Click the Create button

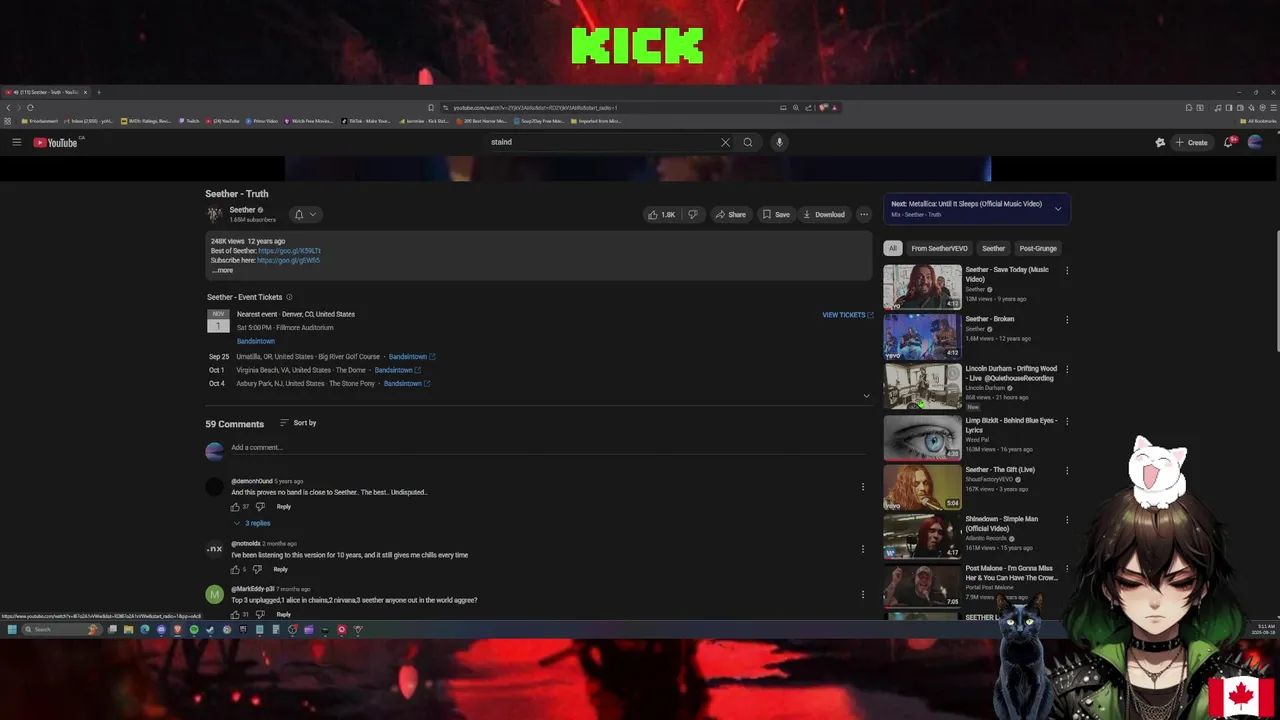point(1191,142)
